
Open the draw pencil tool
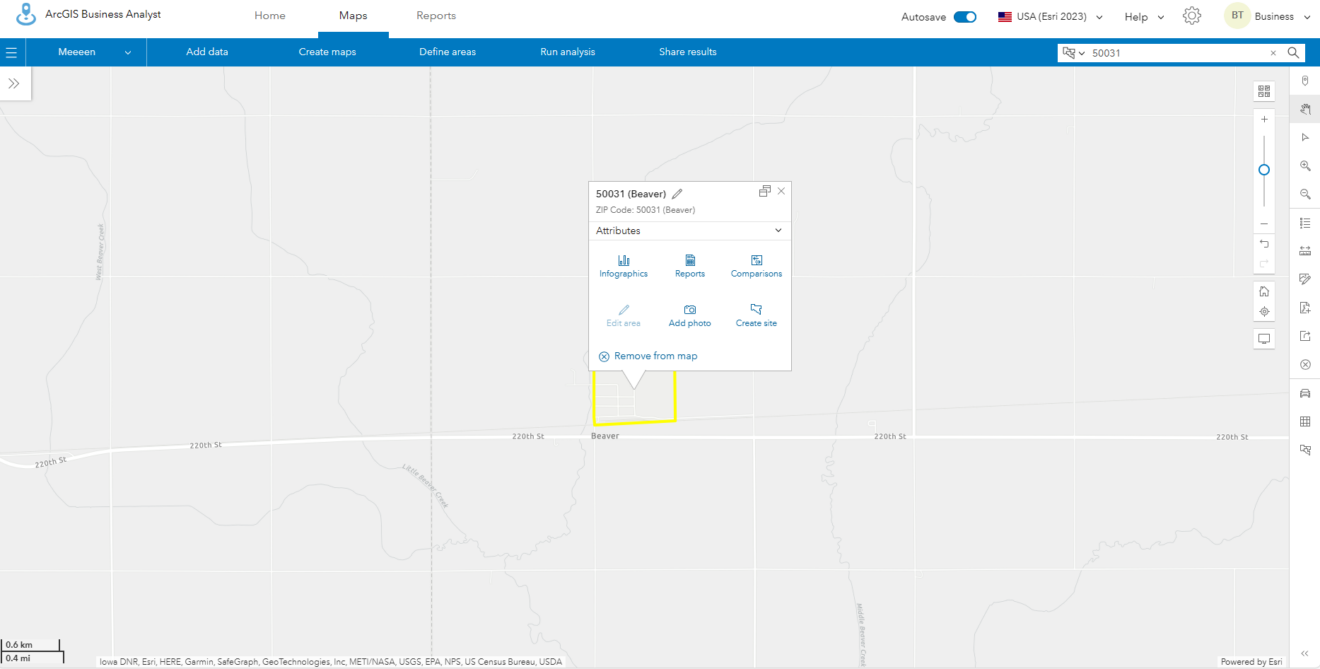[x=1305, y=279]
